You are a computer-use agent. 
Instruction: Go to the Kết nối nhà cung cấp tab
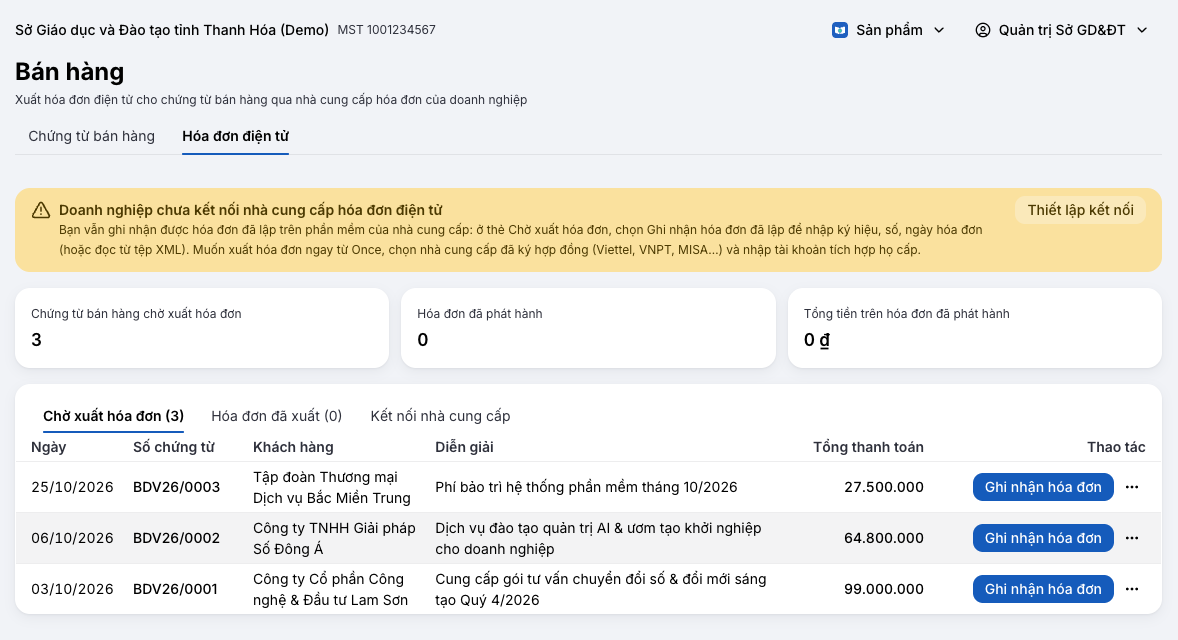(x=440, y=416)
